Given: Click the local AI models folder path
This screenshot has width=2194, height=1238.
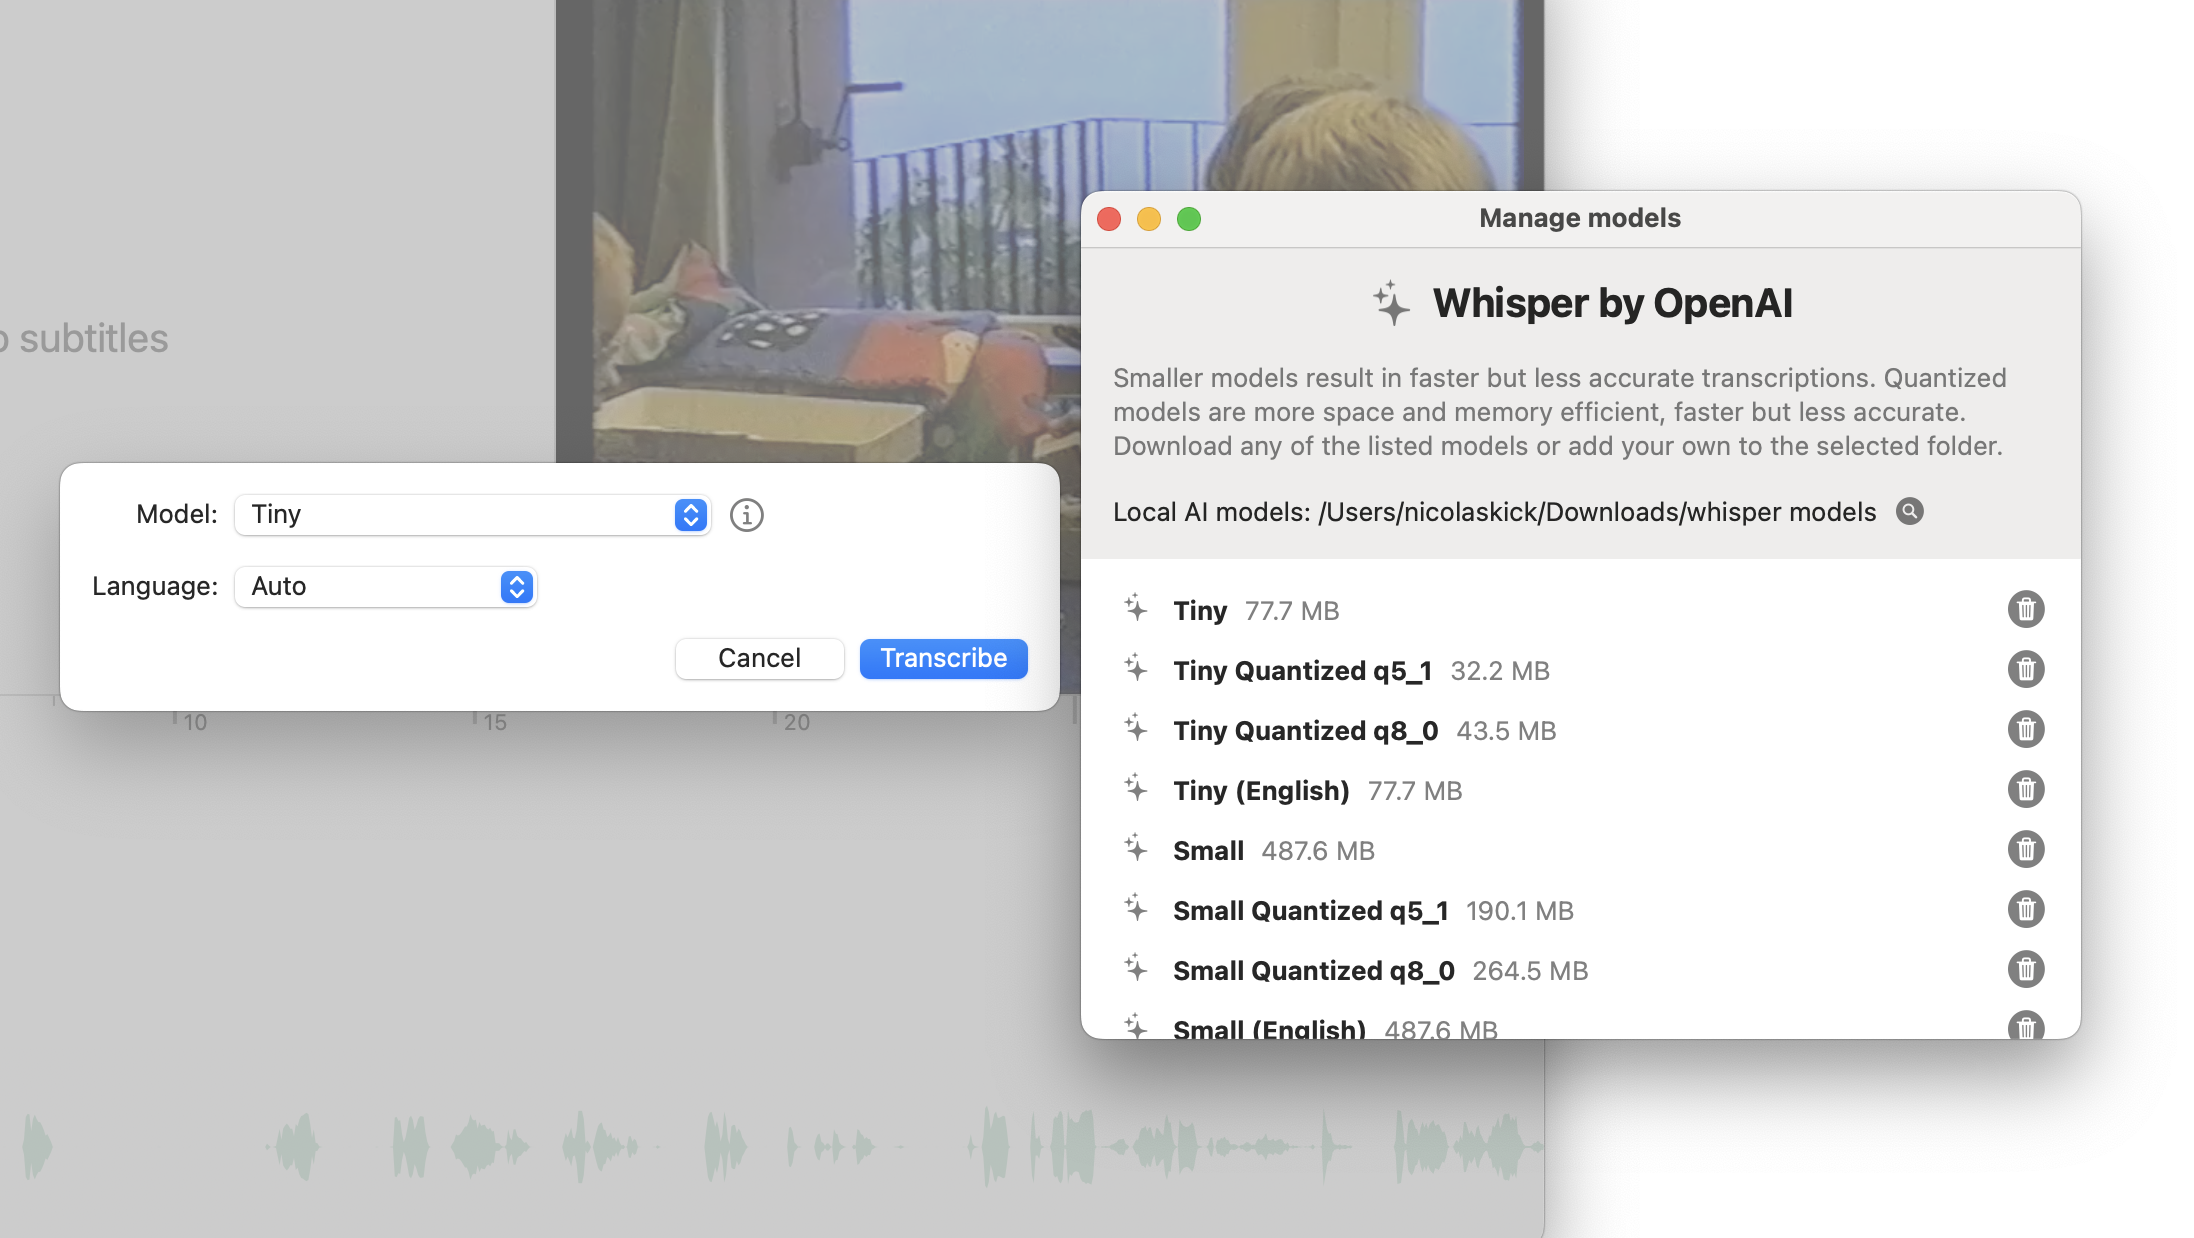Looking at the screenshot, I should (x=1597, y=512).
